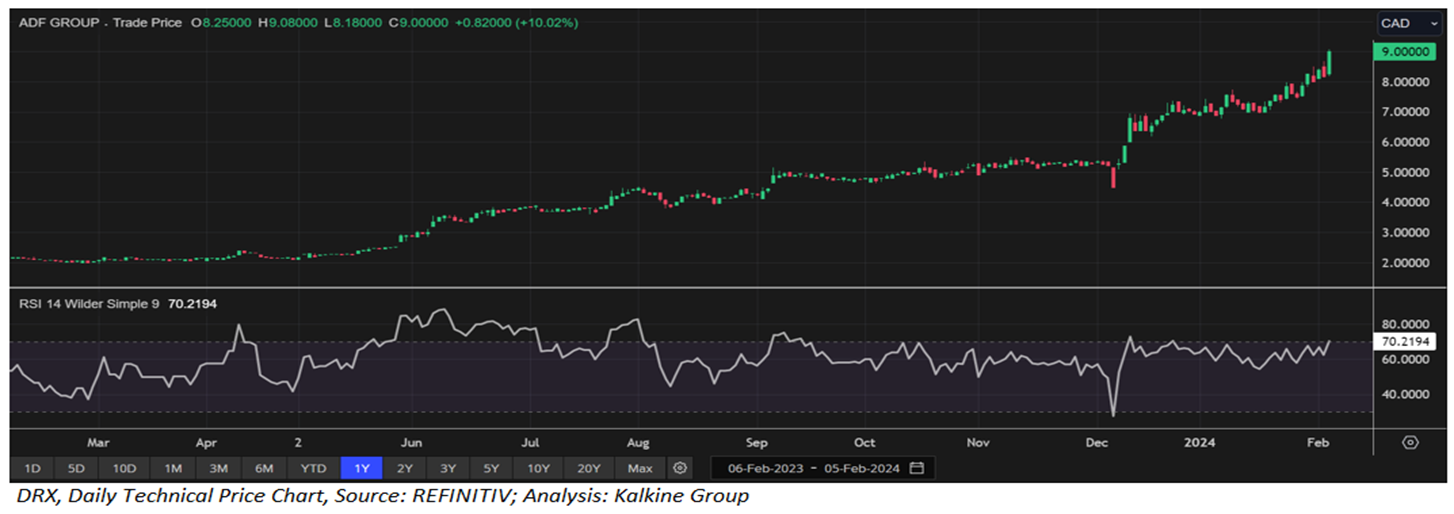Click the ADF GROUP Trade Price legend

point(98,22)
